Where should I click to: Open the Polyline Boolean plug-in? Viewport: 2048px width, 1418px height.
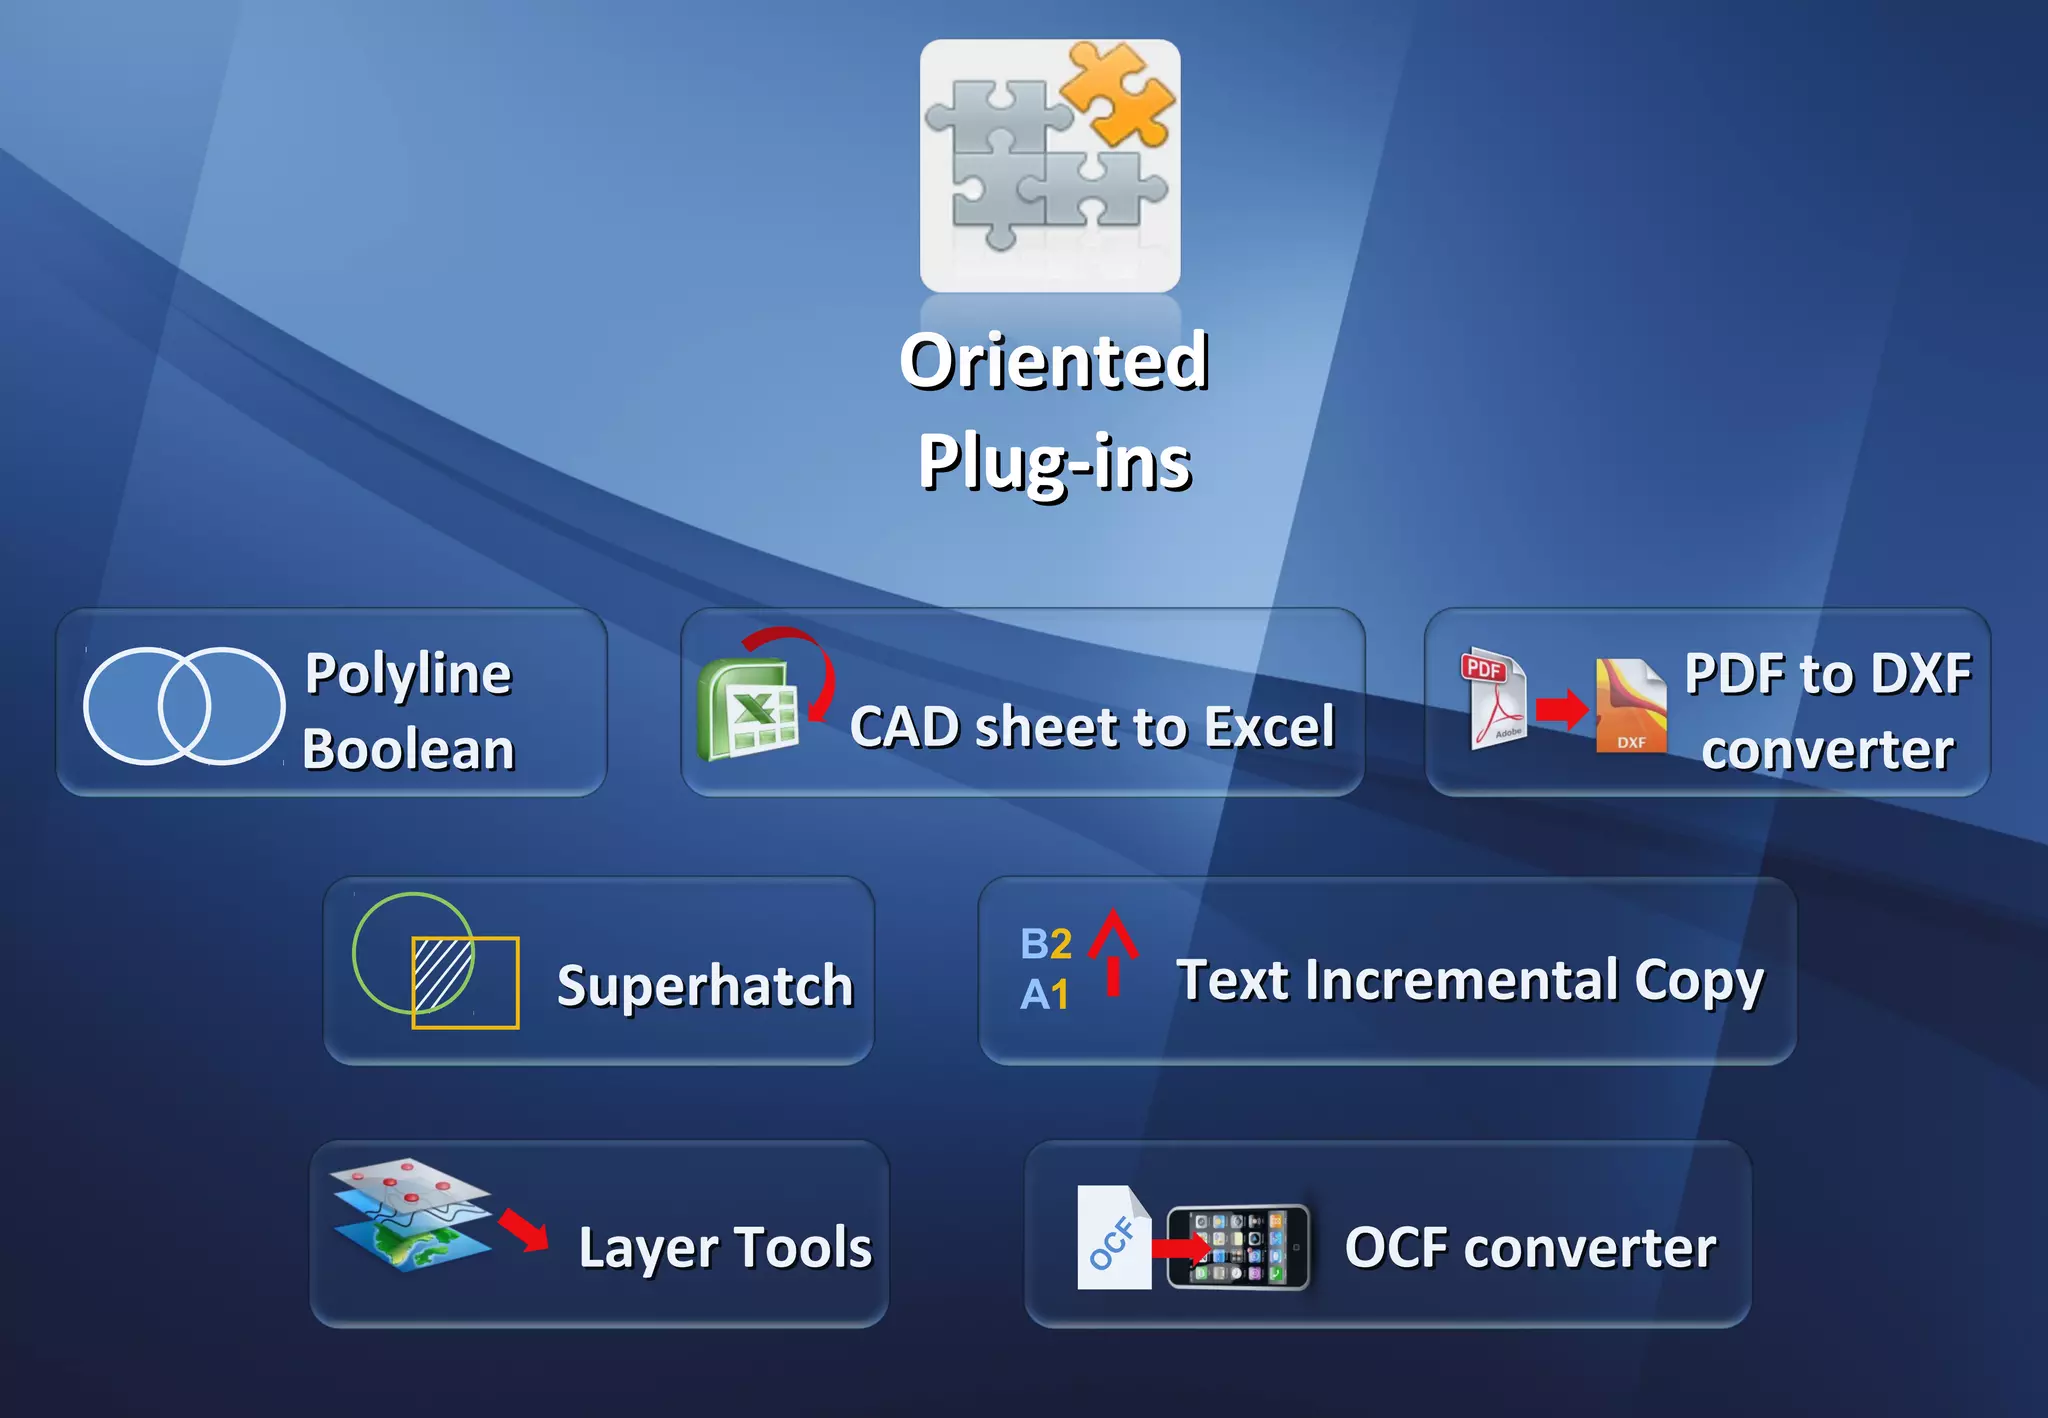pyautogui.click(x=331, y=702)
